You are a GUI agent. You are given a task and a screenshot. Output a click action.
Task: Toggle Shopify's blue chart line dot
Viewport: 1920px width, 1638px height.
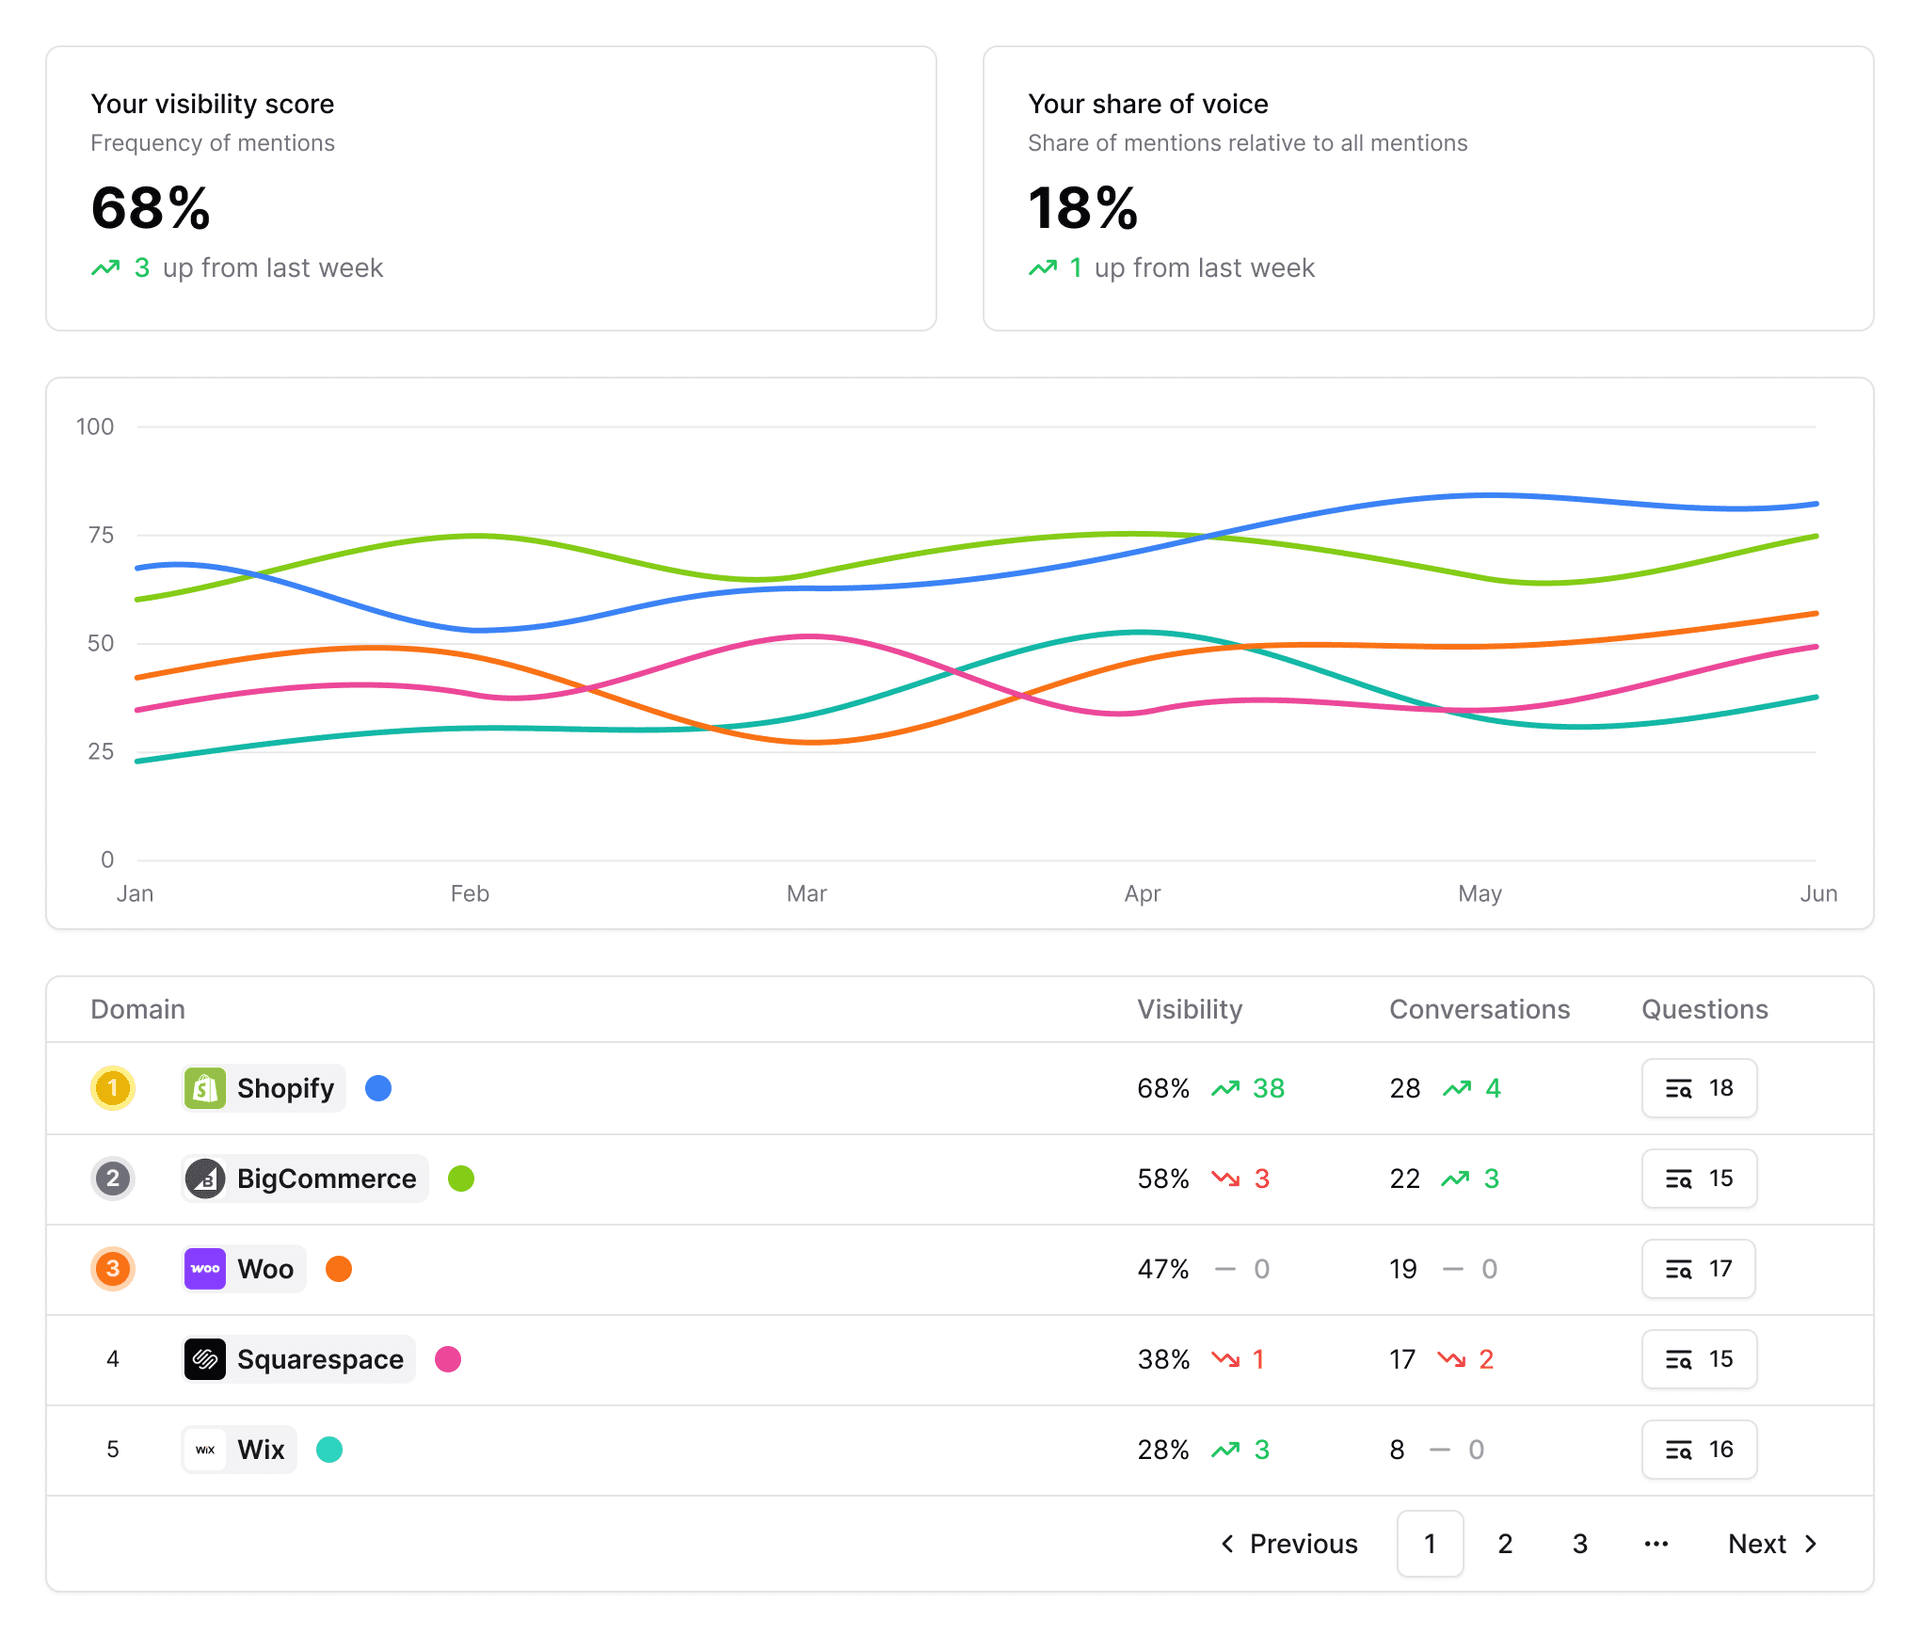point(379,1088)
